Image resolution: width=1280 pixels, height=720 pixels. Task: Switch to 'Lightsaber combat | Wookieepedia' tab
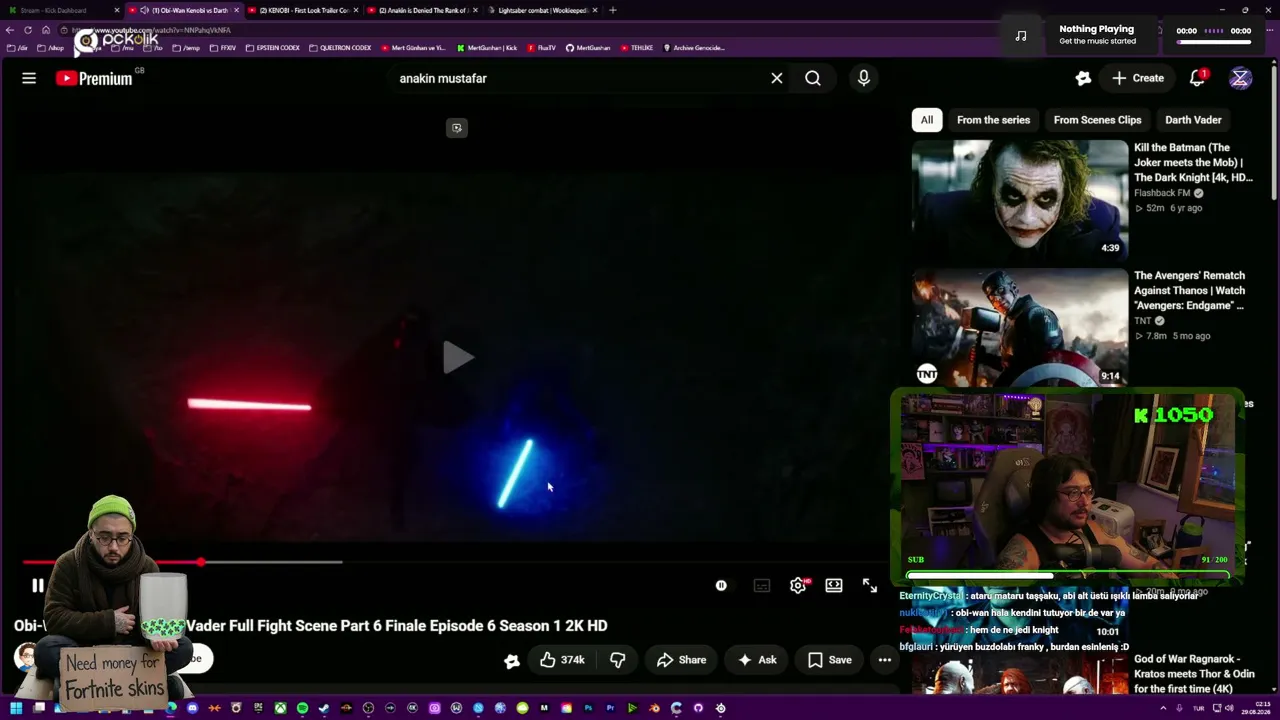(540, 10)
